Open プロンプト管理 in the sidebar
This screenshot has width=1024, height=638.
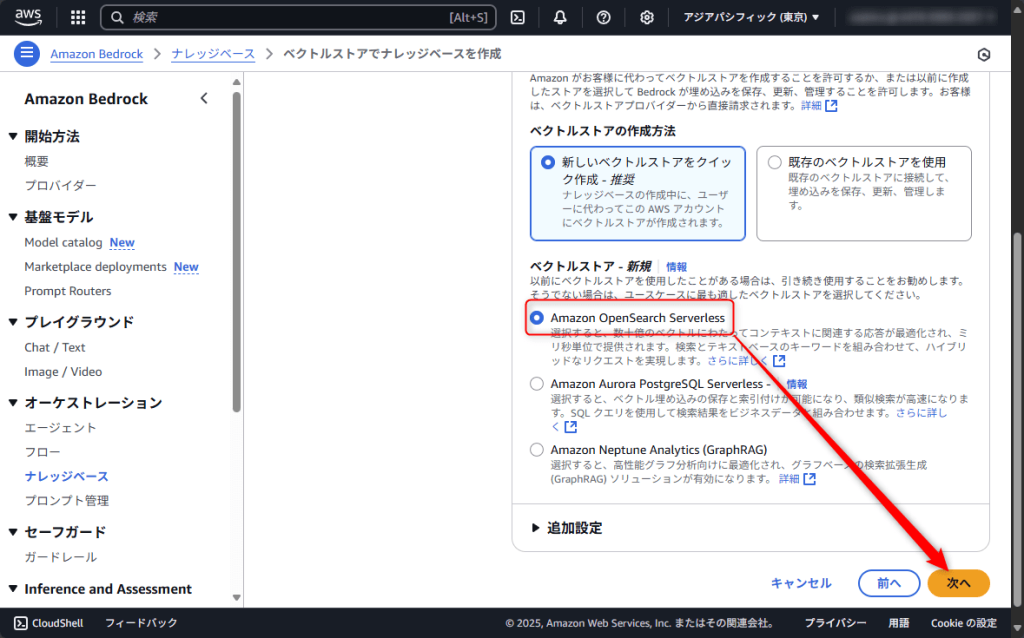(67, 500)
